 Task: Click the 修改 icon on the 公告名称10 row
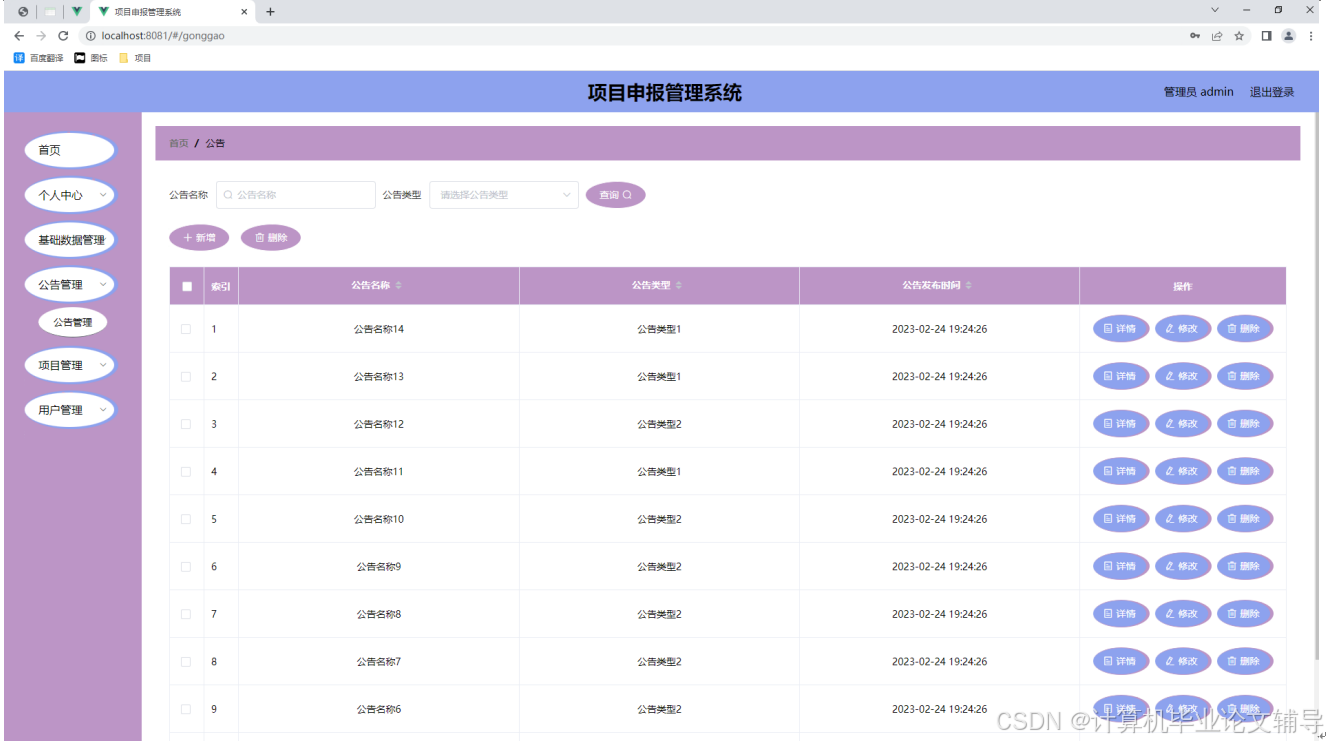1183,518
